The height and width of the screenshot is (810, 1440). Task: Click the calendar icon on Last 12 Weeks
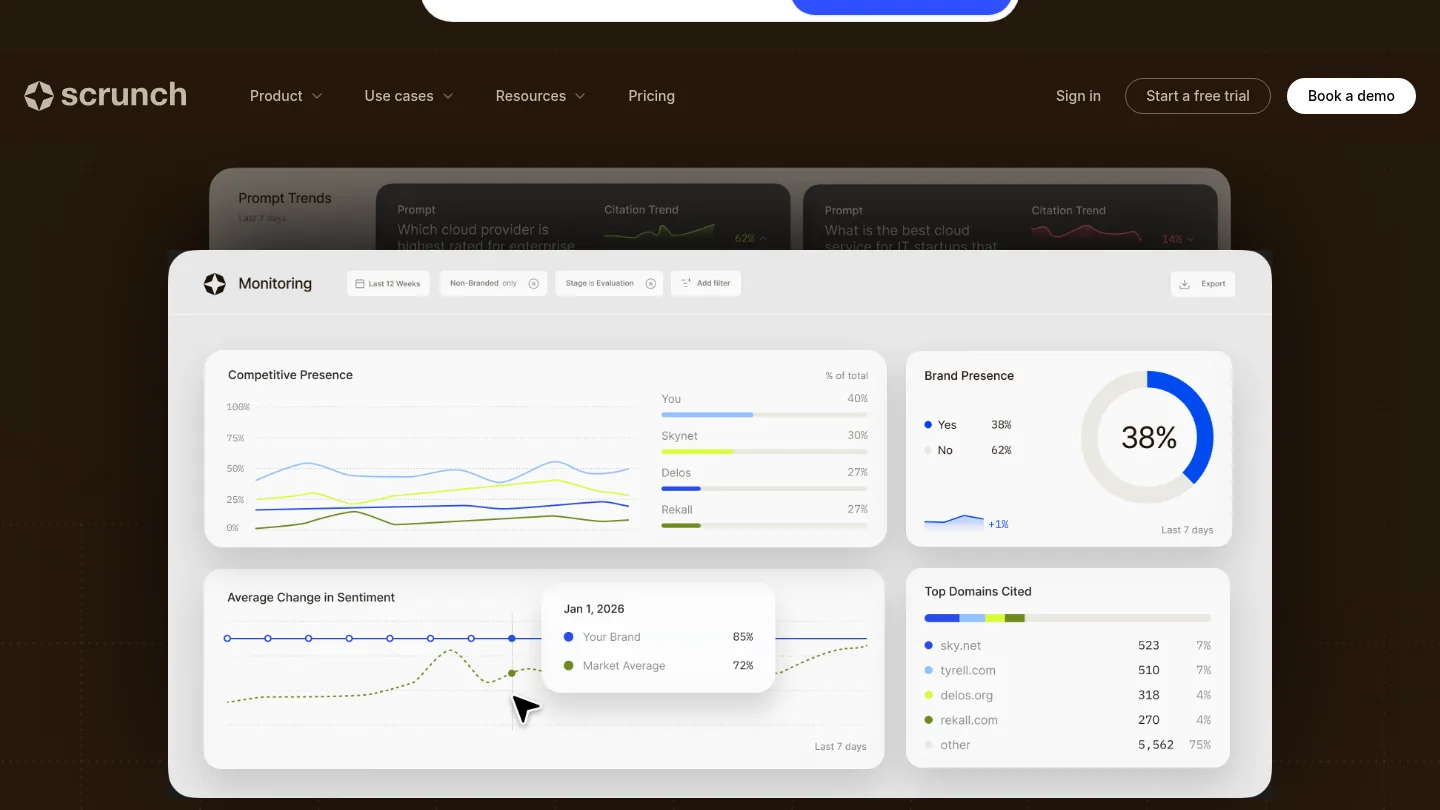pyautogui.click(x=360, y=284)
